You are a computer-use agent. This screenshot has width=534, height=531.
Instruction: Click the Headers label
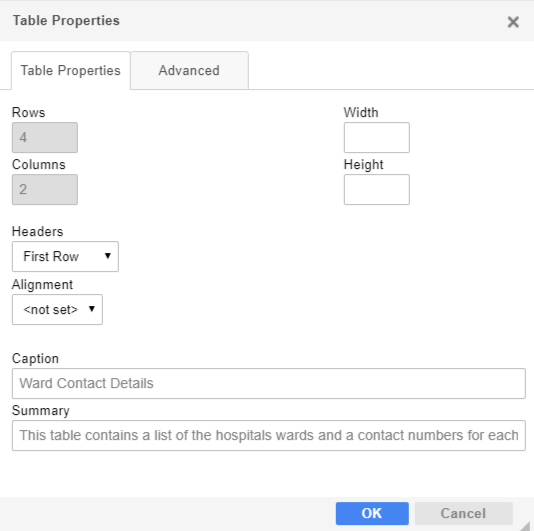click(37, 232)
